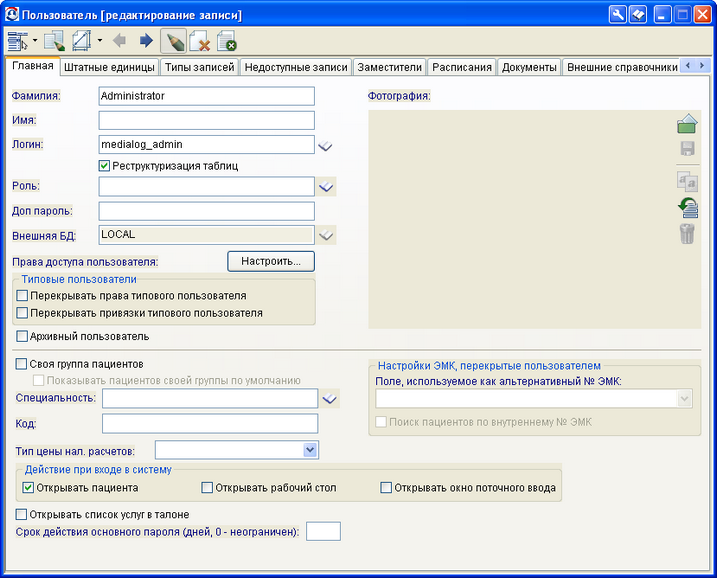Enable Своя группа пациентов checkbox
This screenshot has height=578, width=717.
click(21, 364)
